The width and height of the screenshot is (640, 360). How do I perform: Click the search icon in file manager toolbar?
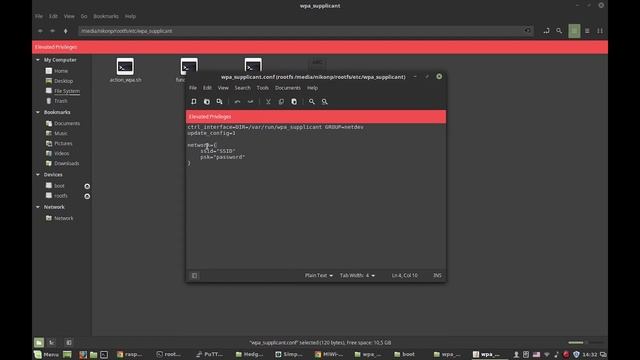tap(559, 31)
